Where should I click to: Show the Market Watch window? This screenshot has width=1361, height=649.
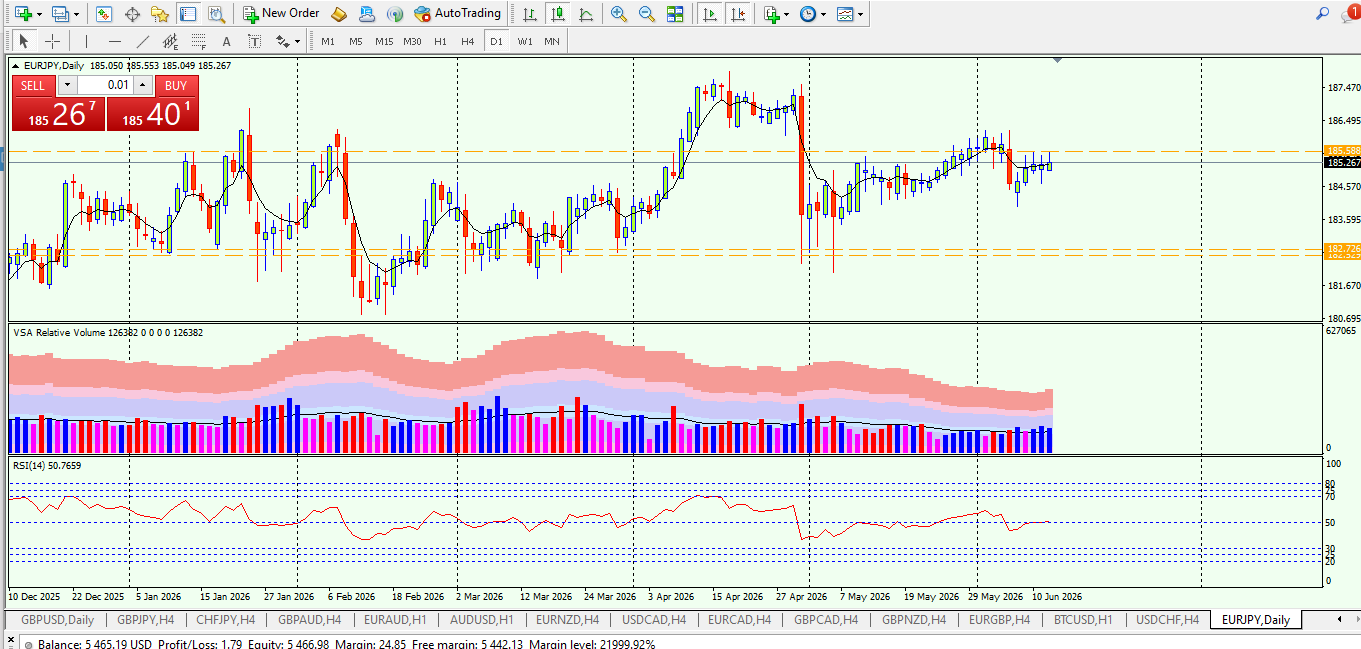pyautogui.click(x=104, y=13)
